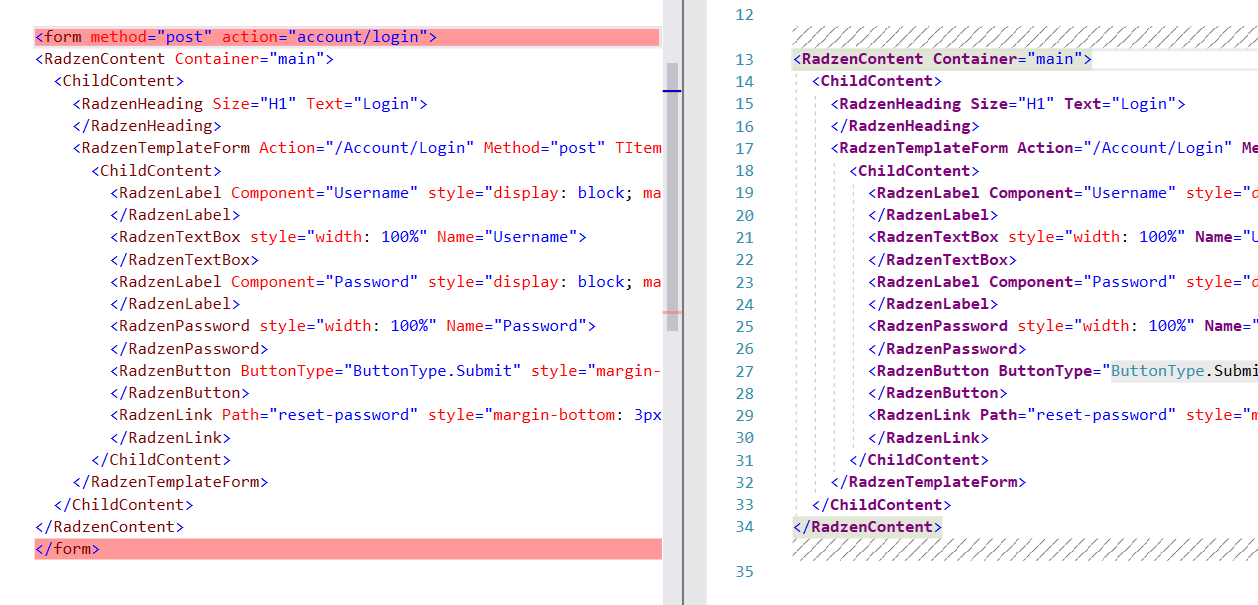Click the blue change marker in left scrollbar
This screenshot has height=605, width=1258.
click(x=671, y=91)
